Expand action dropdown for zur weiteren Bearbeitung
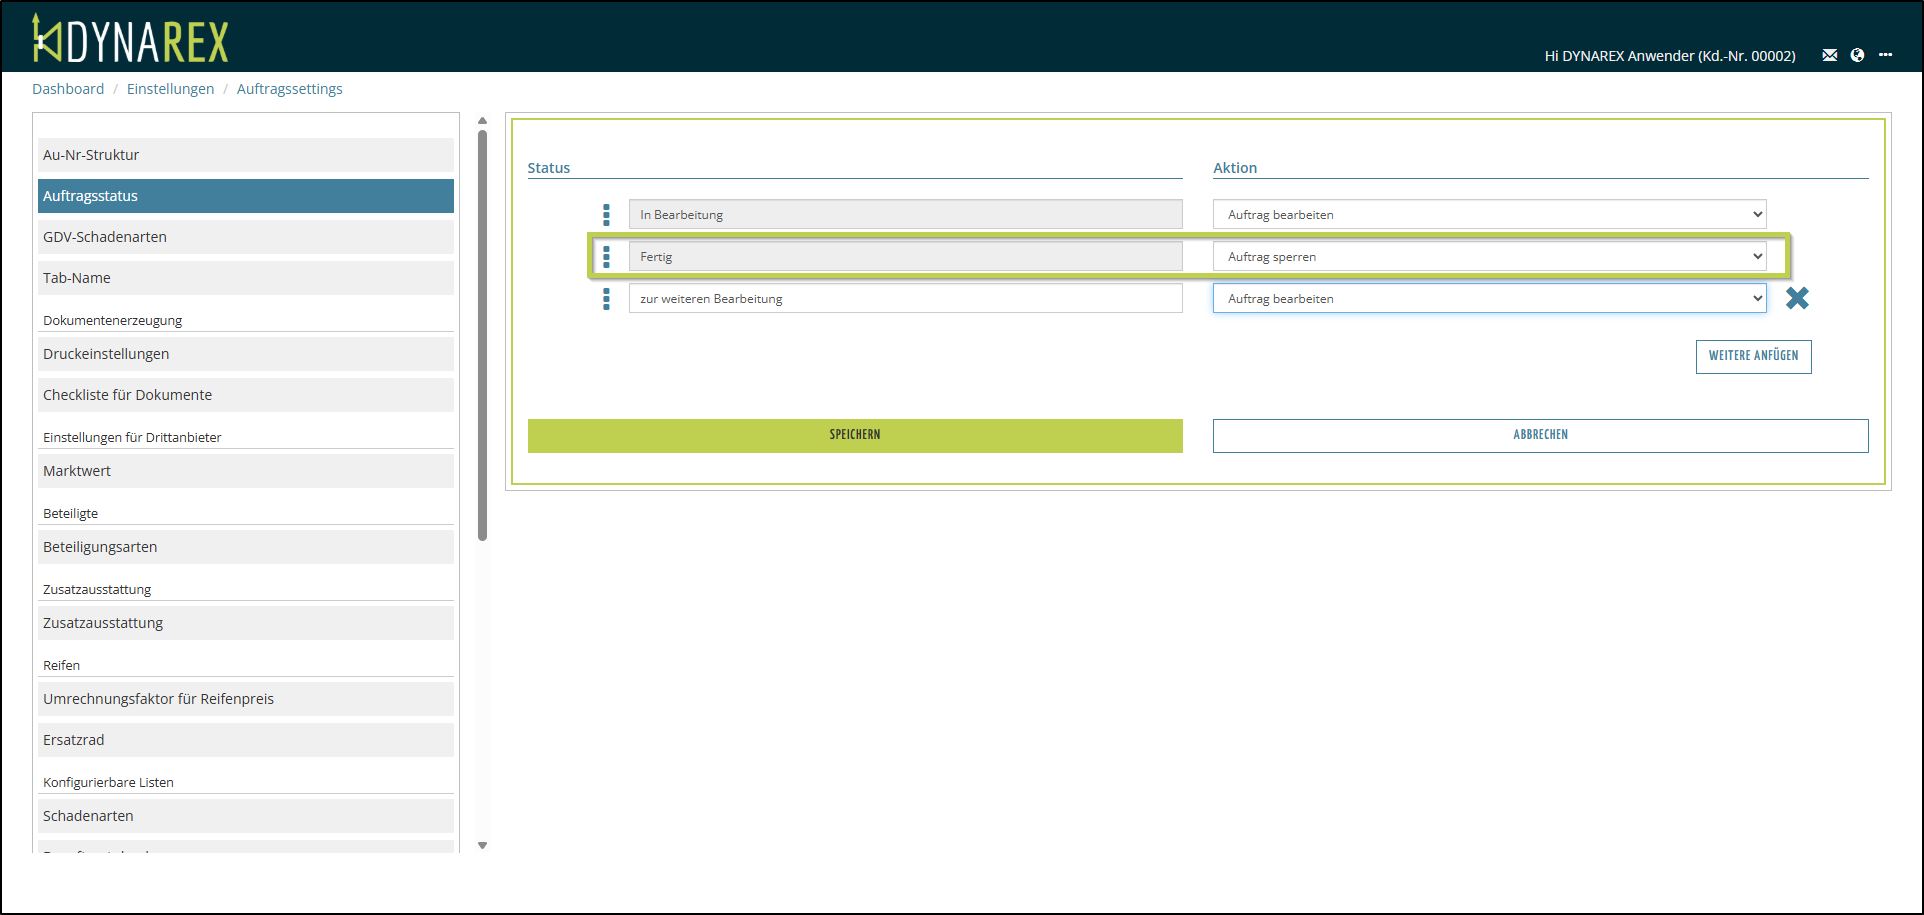 click(1489, 299)
